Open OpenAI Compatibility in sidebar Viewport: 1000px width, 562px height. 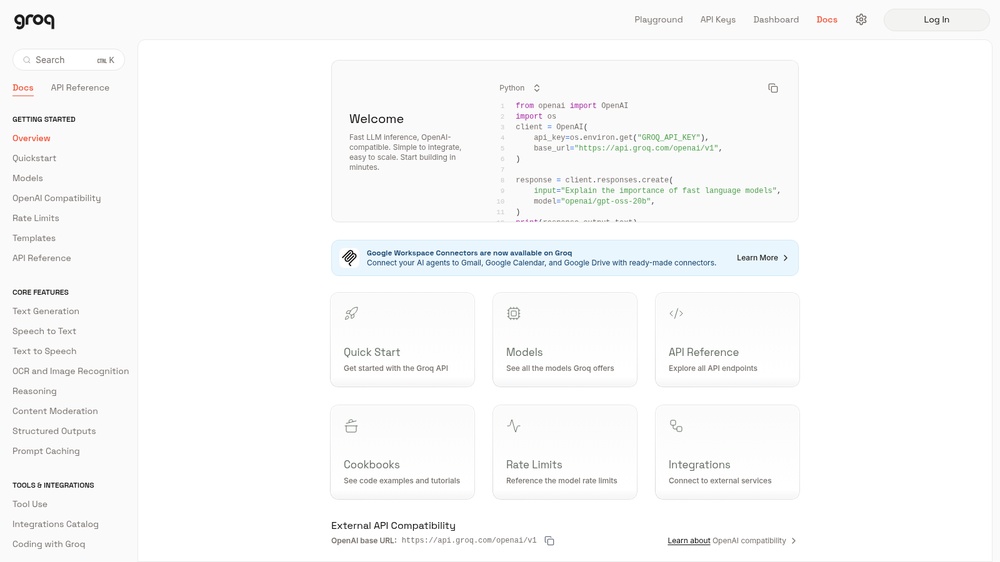57,198
